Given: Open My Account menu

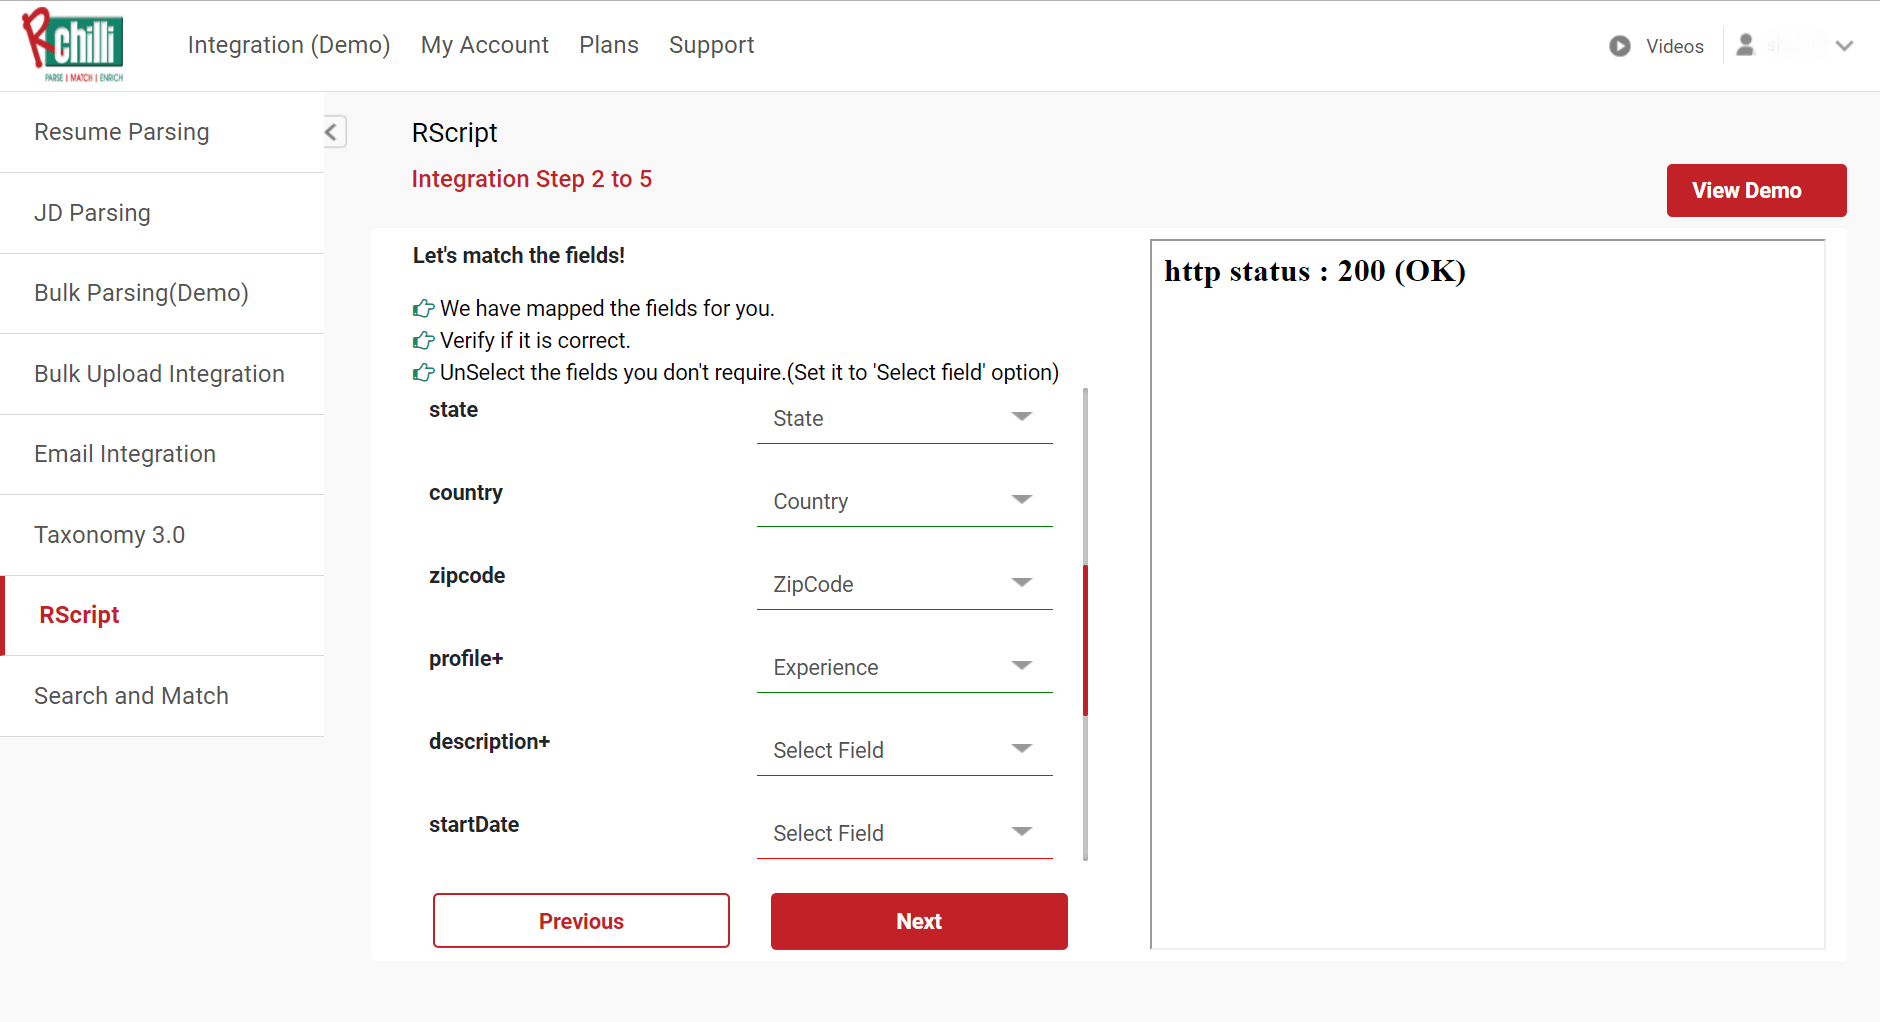Looking at the screenshot, I should click(485, 45).
